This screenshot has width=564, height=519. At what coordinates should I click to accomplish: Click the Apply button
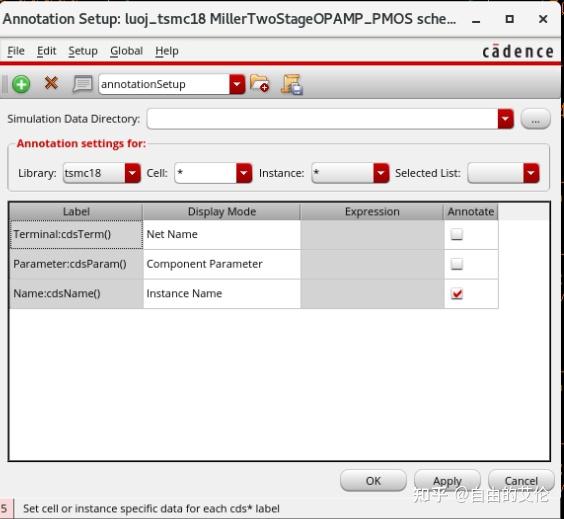click(447, 481)
